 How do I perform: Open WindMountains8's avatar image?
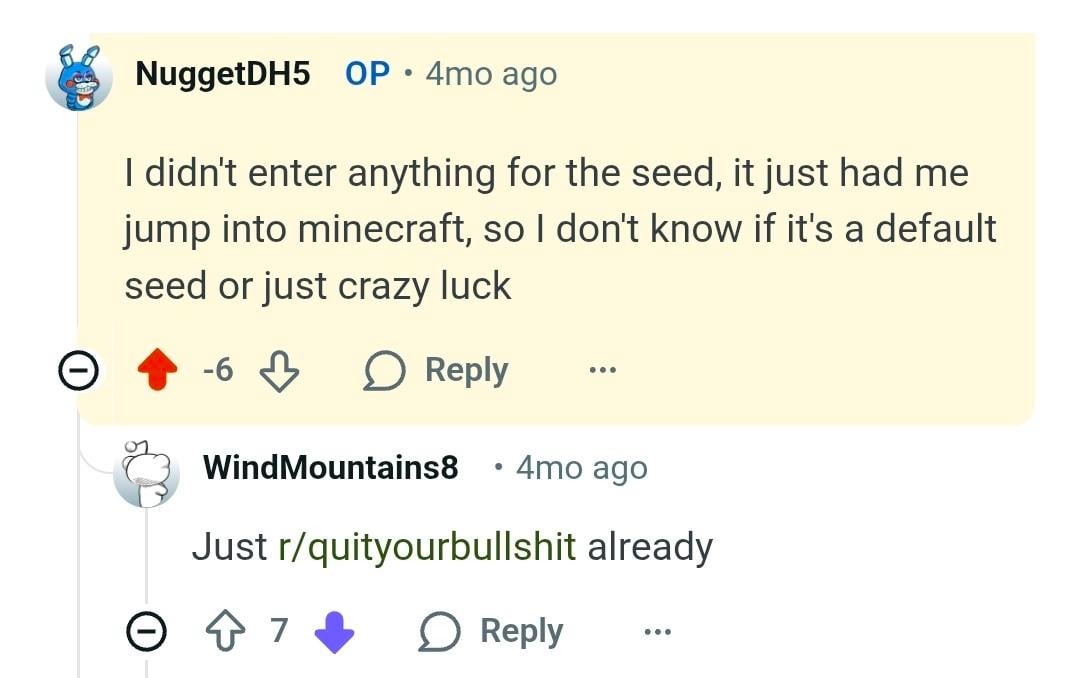pyautogui.click(x=146, y=471)
